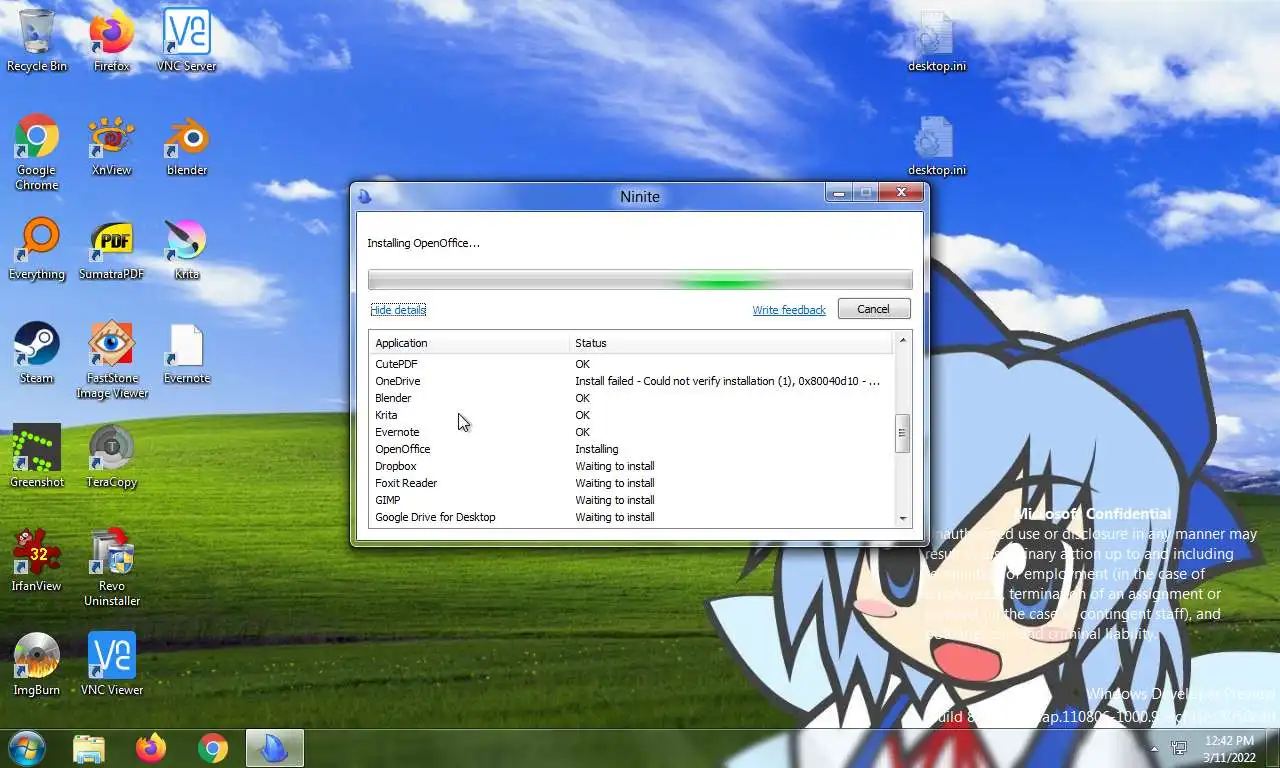Select the CutePDF row
The image size is (1280, 768).
(x=631, y=364)
